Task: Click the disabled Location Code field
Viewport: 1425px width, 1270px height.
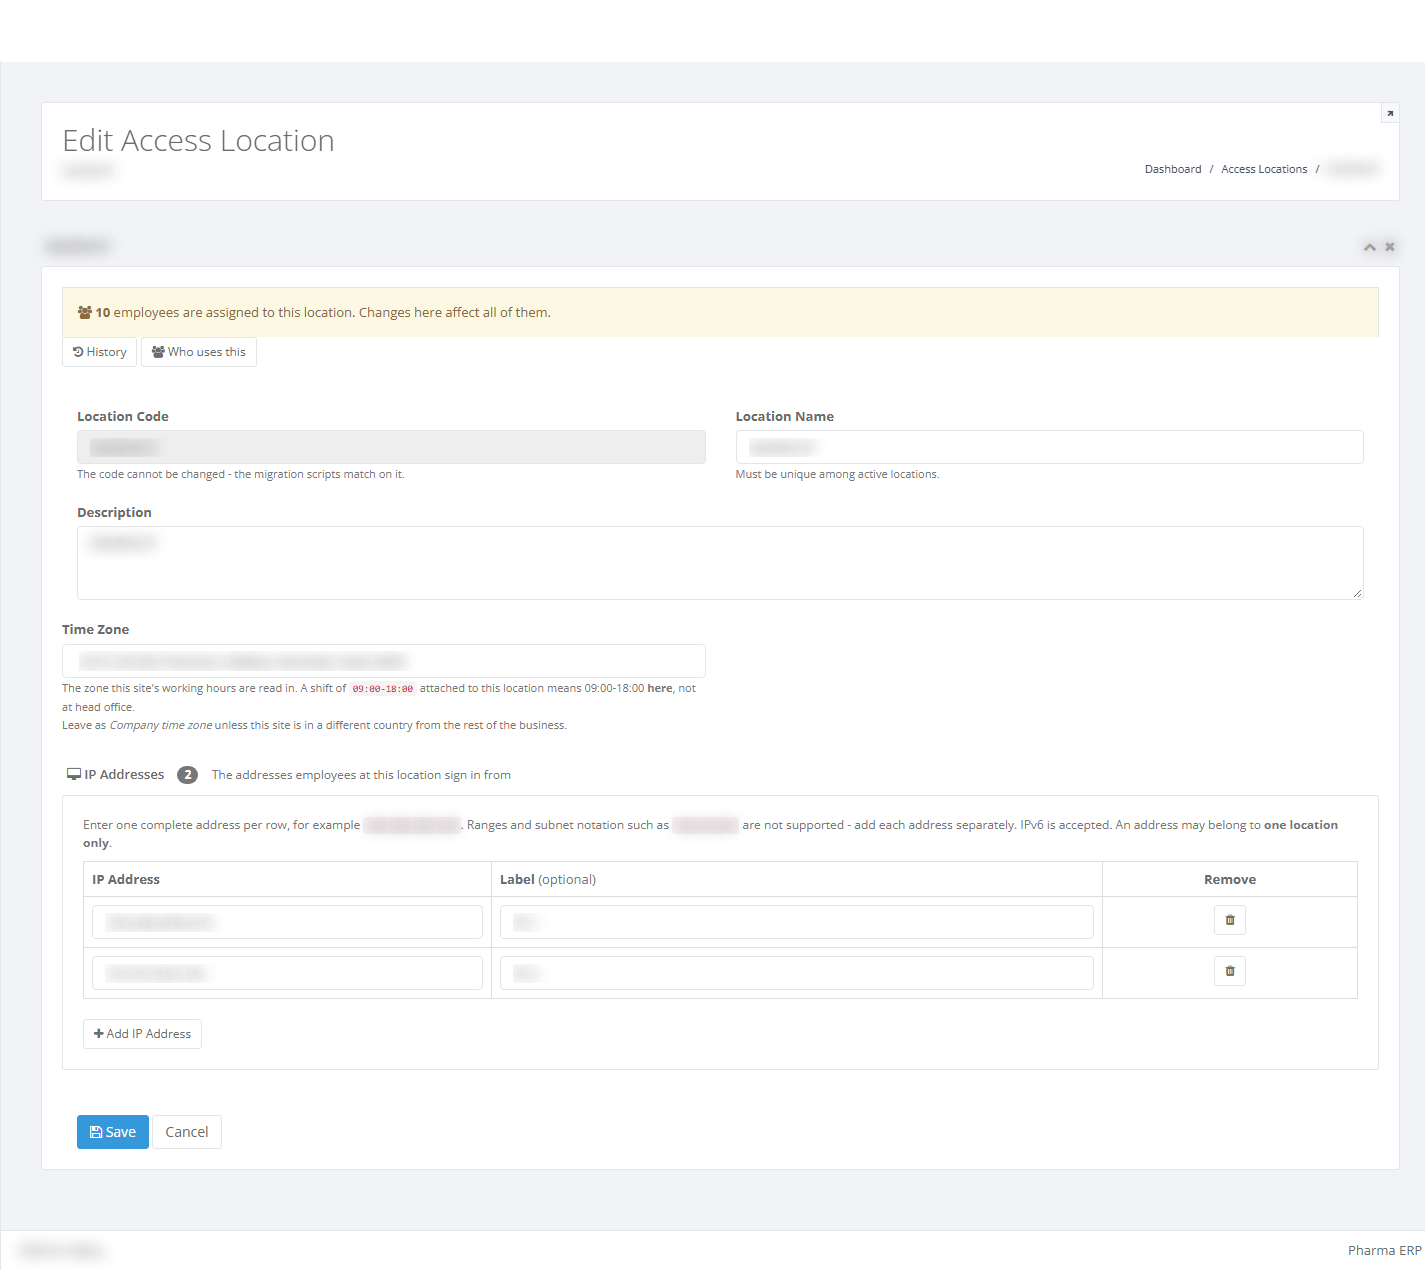Action: 391,447
